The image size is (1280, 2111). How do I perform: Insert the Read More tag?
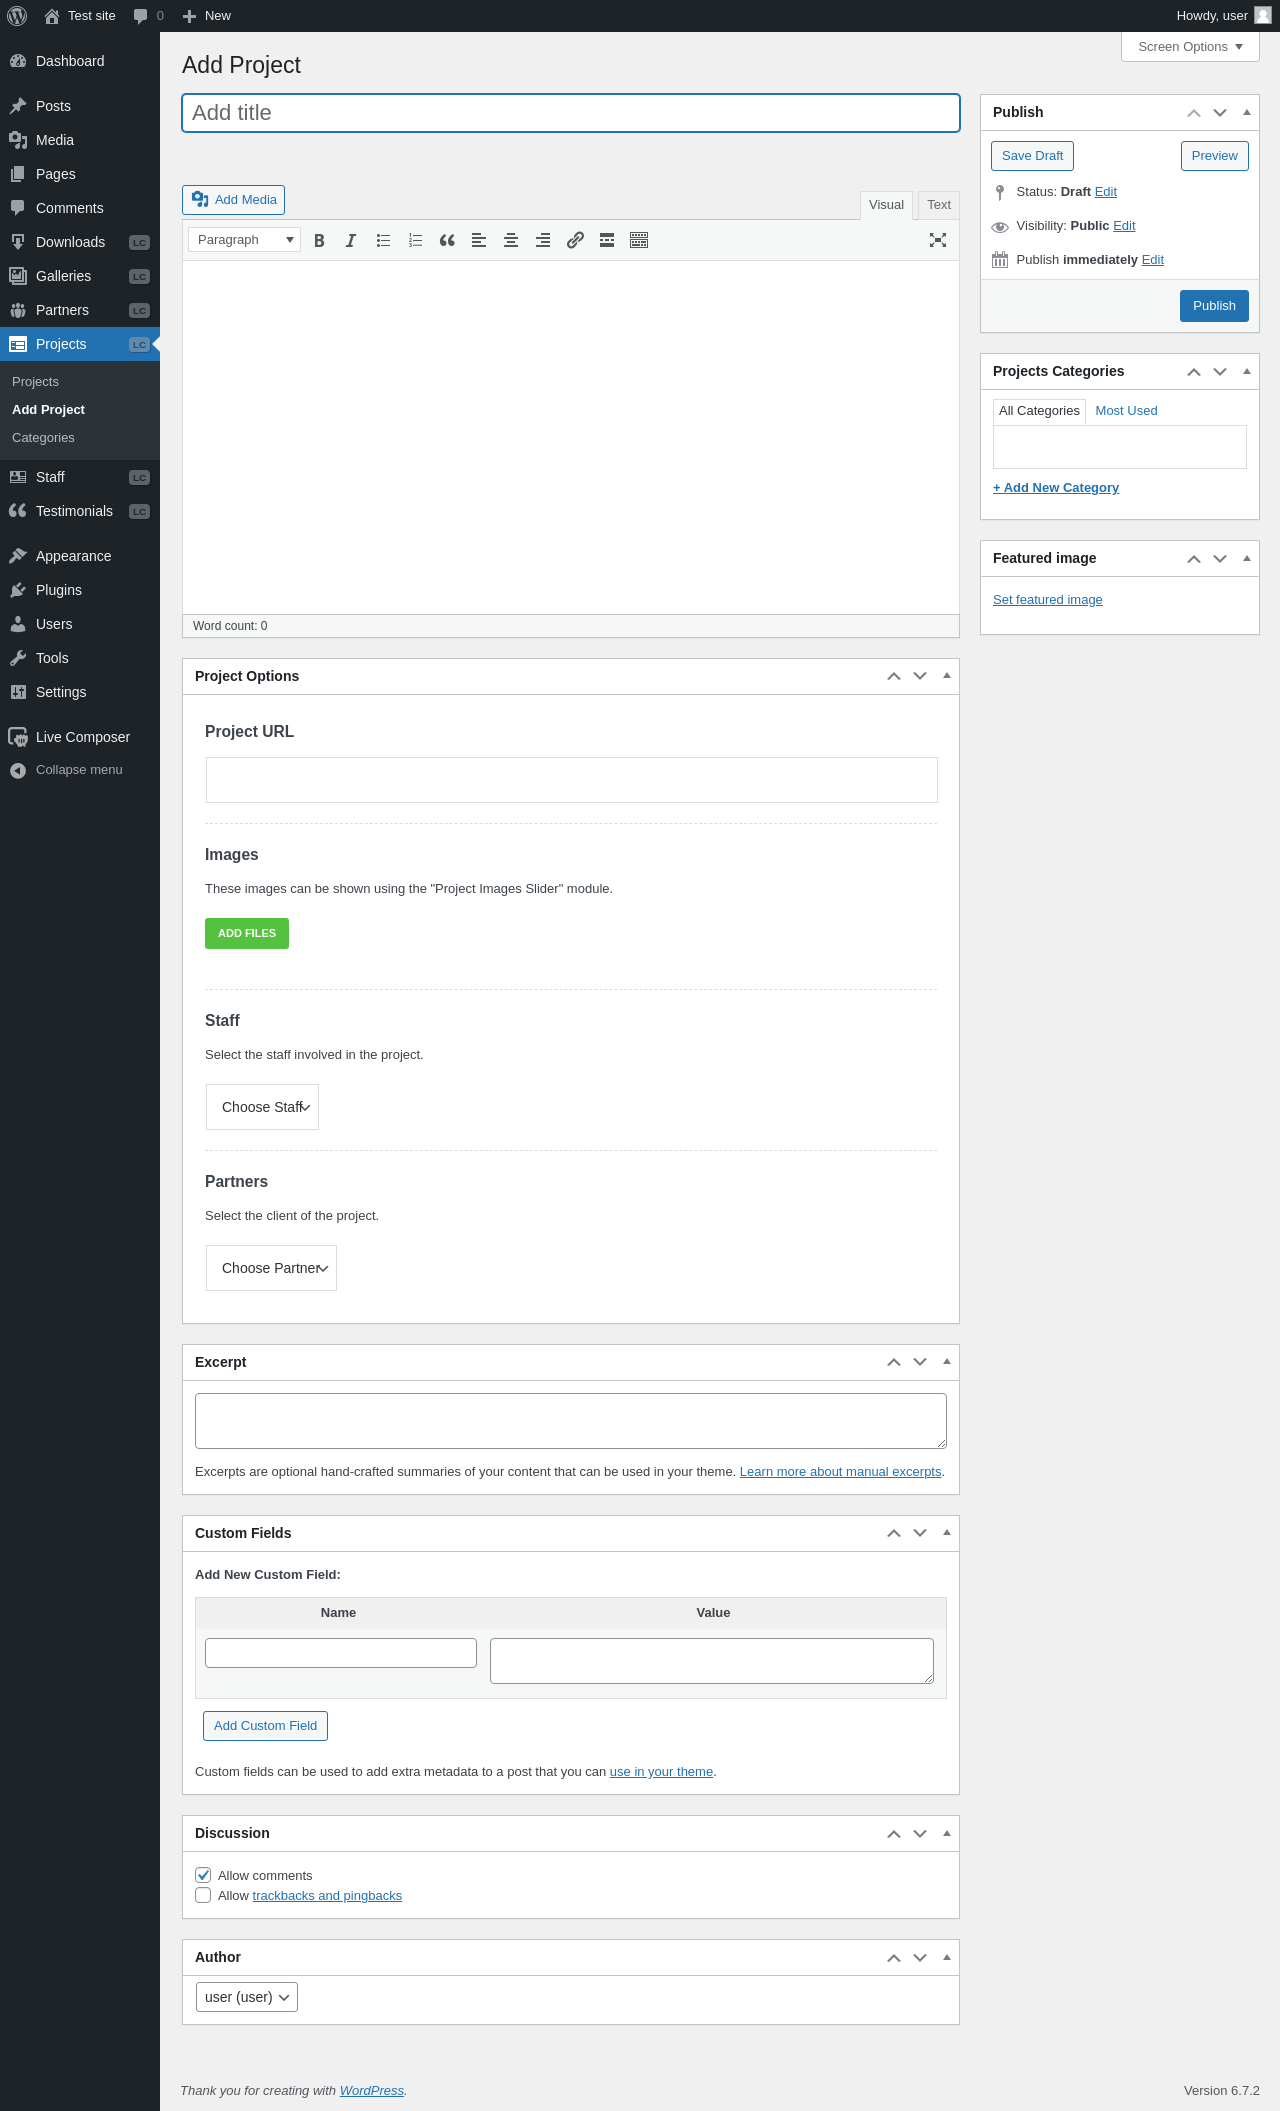(x=607, y=240)
